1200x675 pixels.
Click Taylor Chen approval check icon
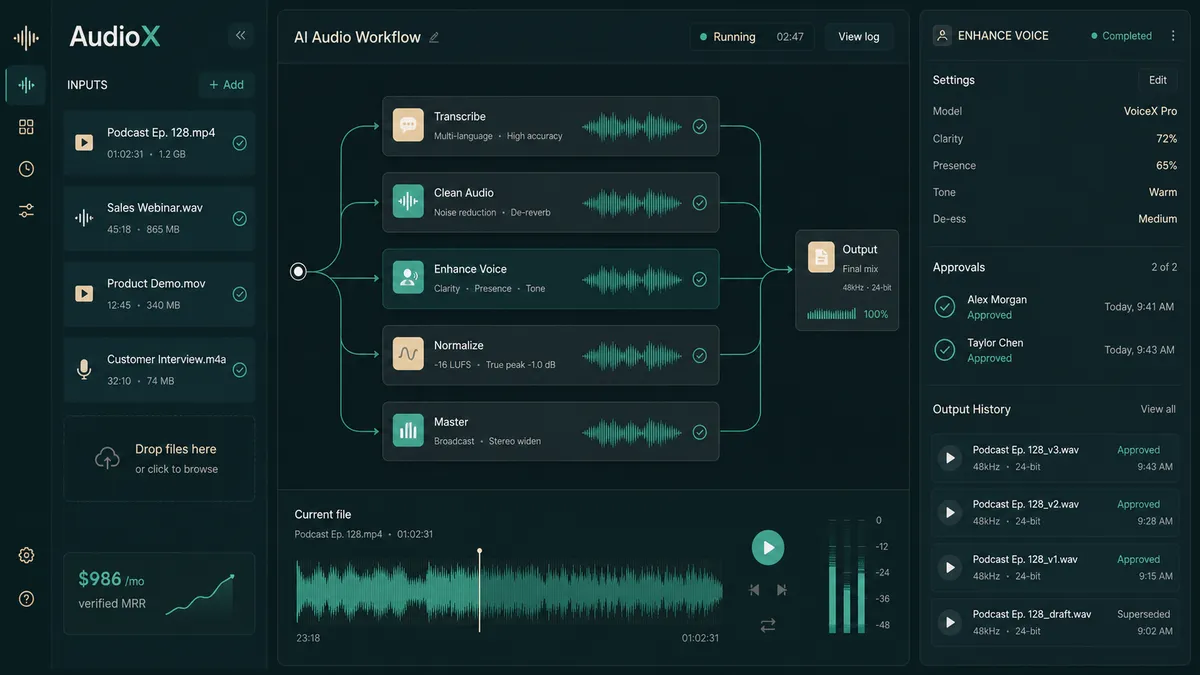point(945,350)
